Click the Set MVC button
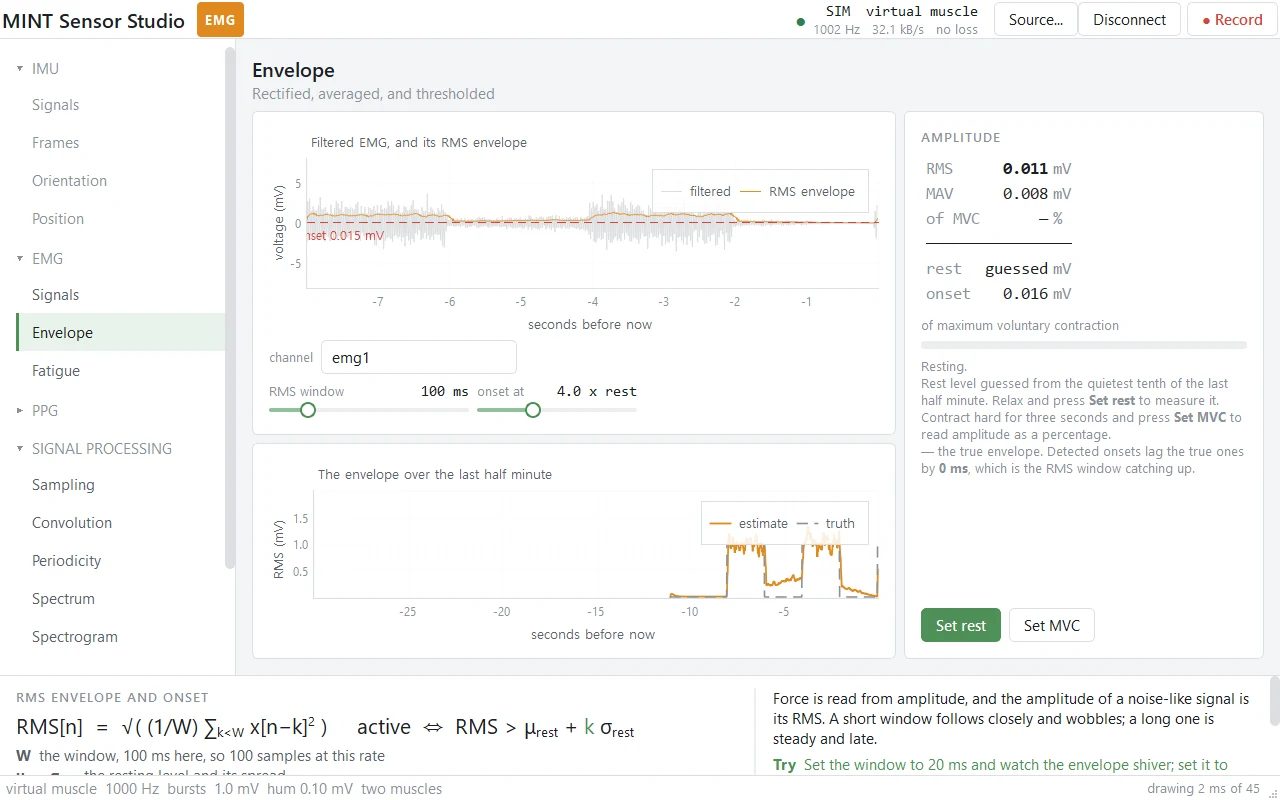Viewport: 1280px width, 800px height. [x=1052, y=626]
